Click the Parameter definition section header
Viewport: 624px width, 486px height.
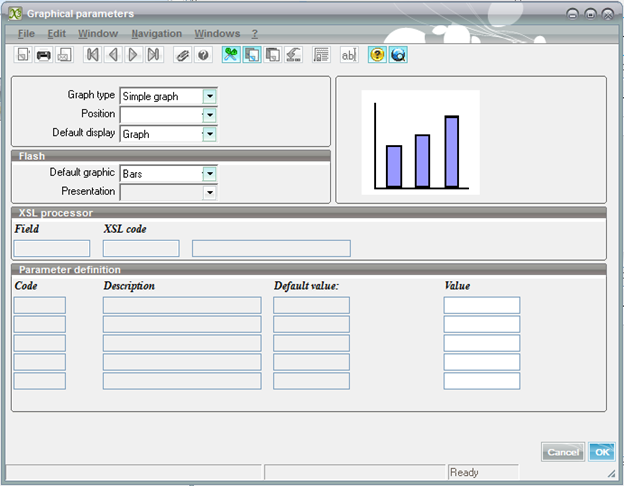coord(309,270)
